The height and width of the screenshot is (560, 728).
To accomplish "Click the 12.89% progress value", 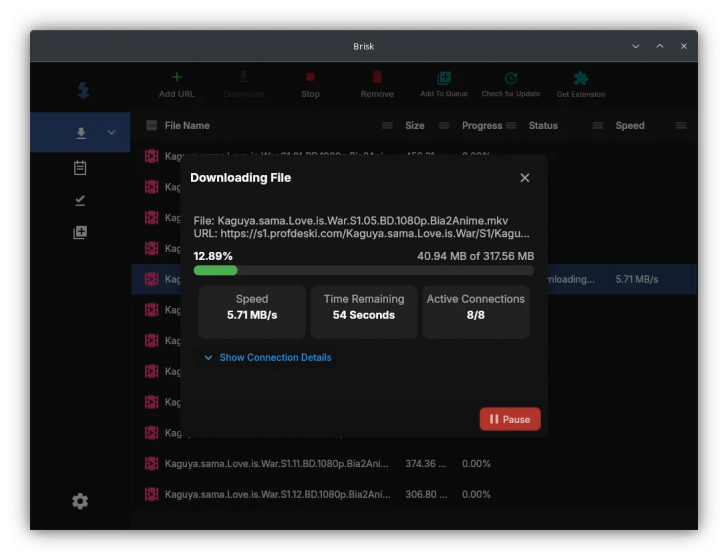I will (x=213, y=256).
